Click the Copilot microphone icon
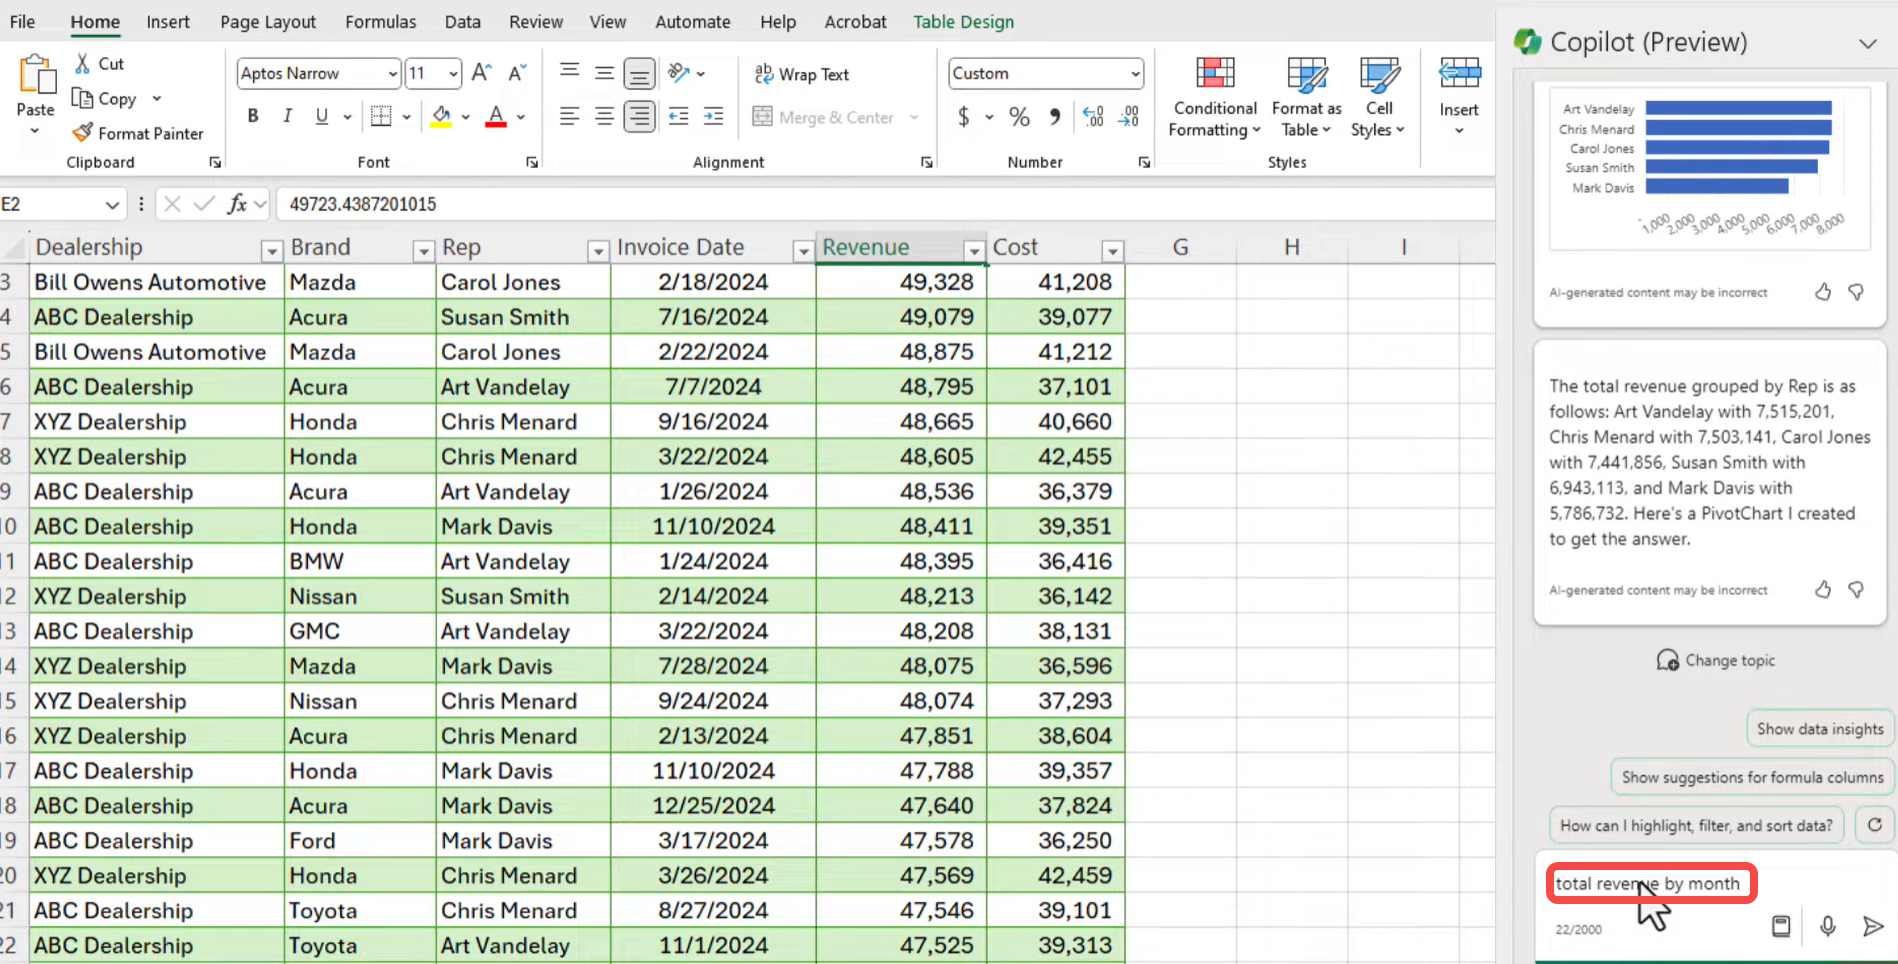The width and height of the screenshot is (1898, 964). click(1828, 926)
